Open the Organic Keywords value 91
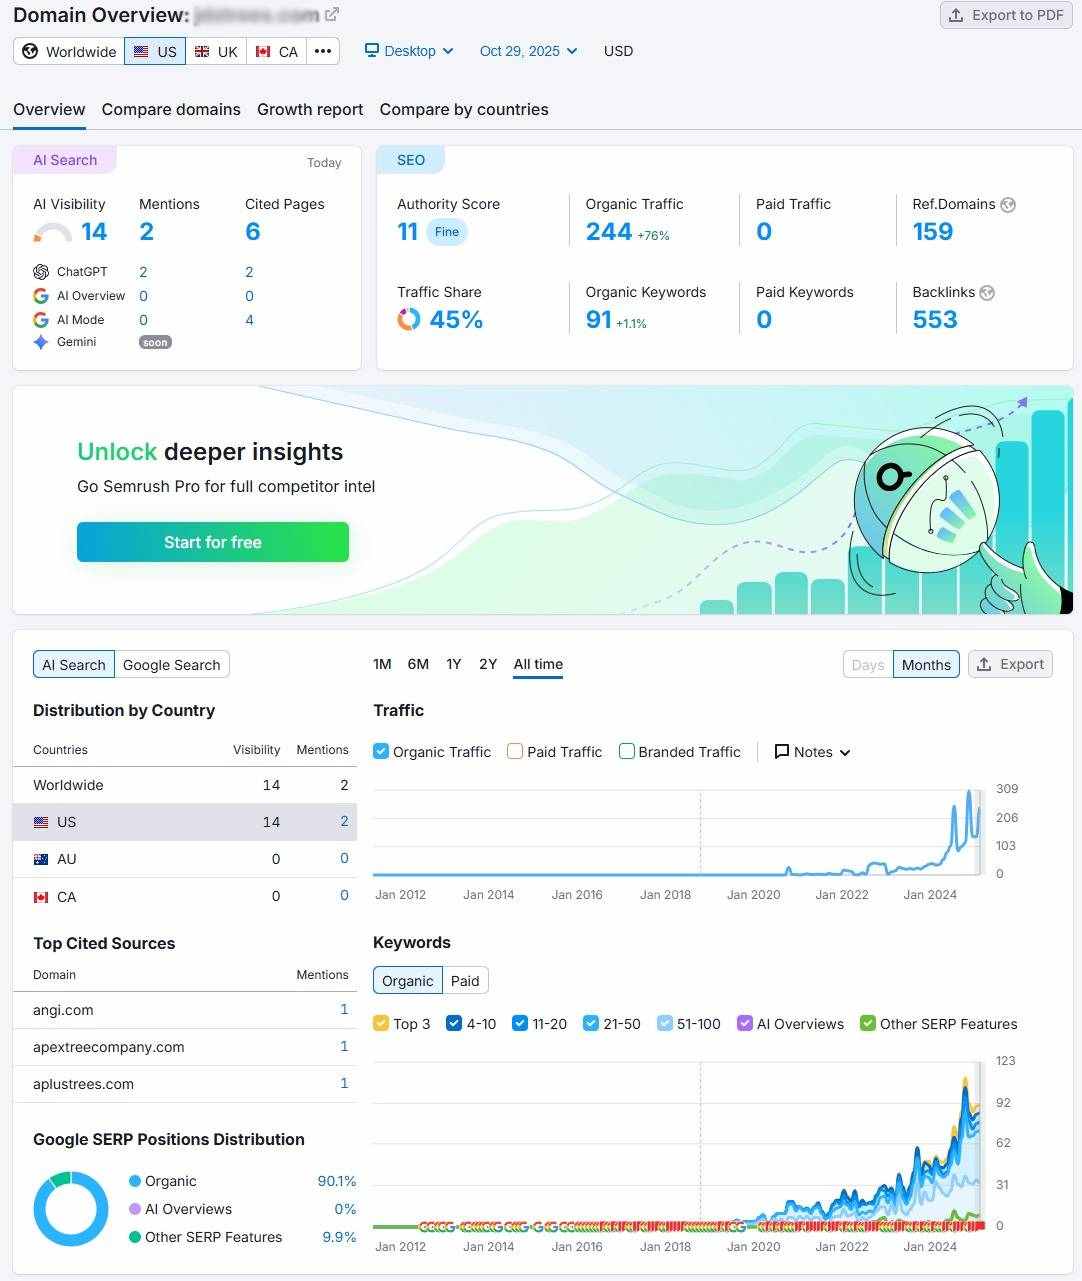 [x=599, y=320]
